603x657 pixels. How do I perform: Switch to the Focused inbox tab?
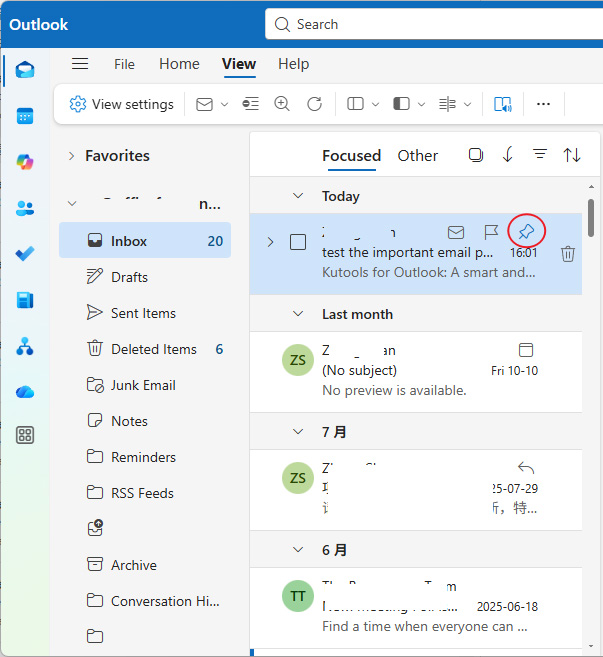click(x=352, y=156)
